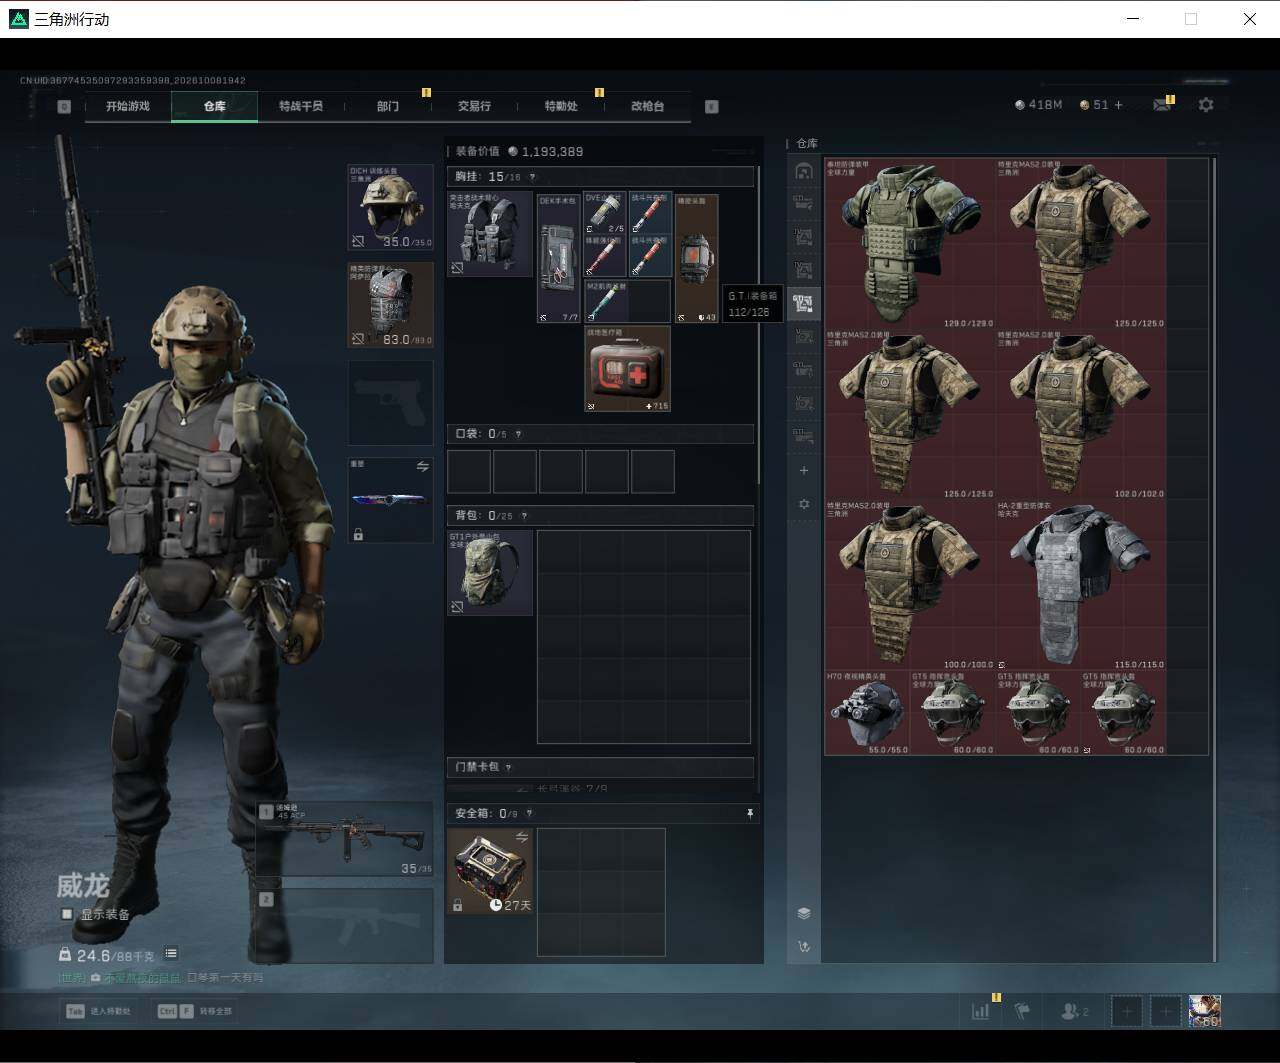This screenshot has width=1280, height=1063.
Task: Click the sort icon at warehouse sidebar bottom
Action: pyautogui.click(x=804, y=946)
